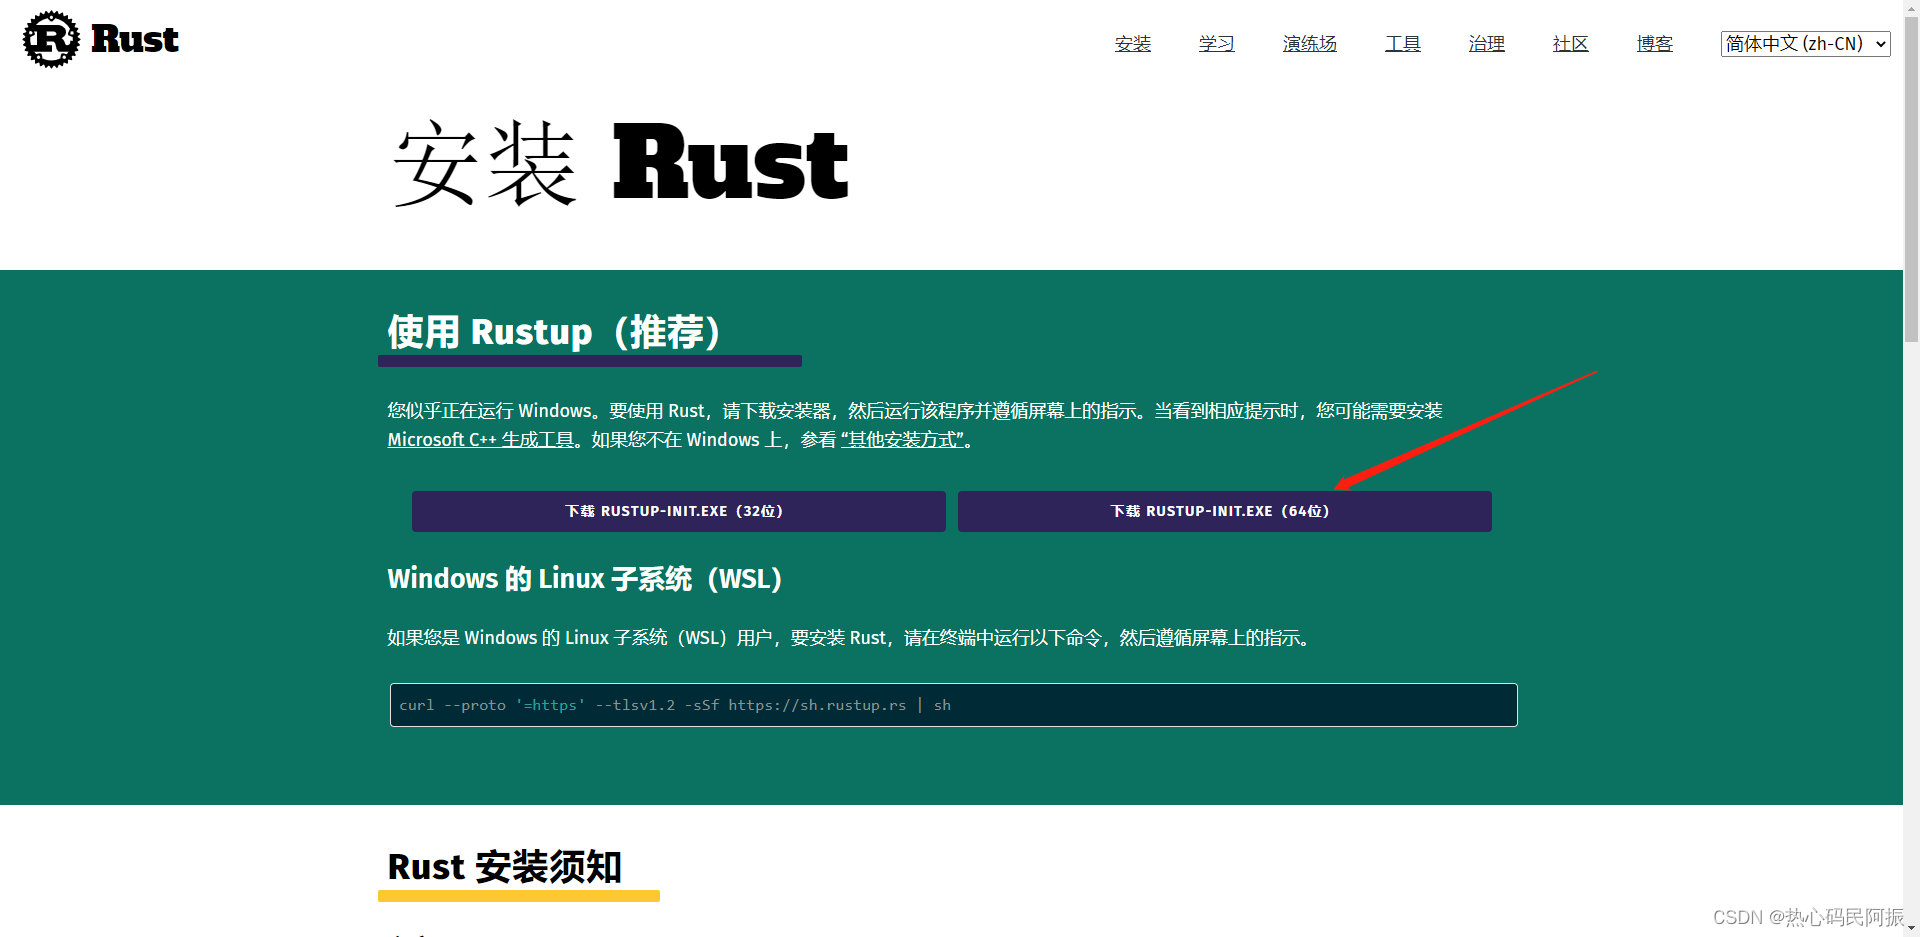
Task: Follow the 其他安装方式 link
Action: coord(902,440)
